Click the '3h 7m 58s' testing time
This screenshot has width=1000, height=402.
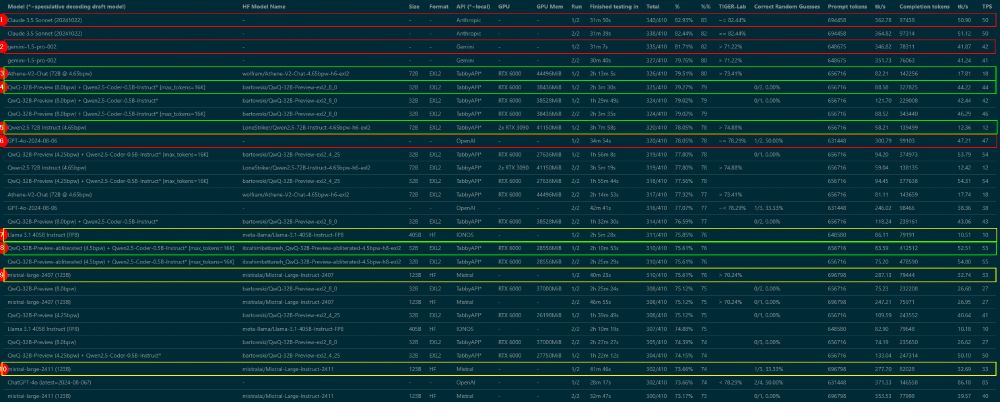click(602, 128)
